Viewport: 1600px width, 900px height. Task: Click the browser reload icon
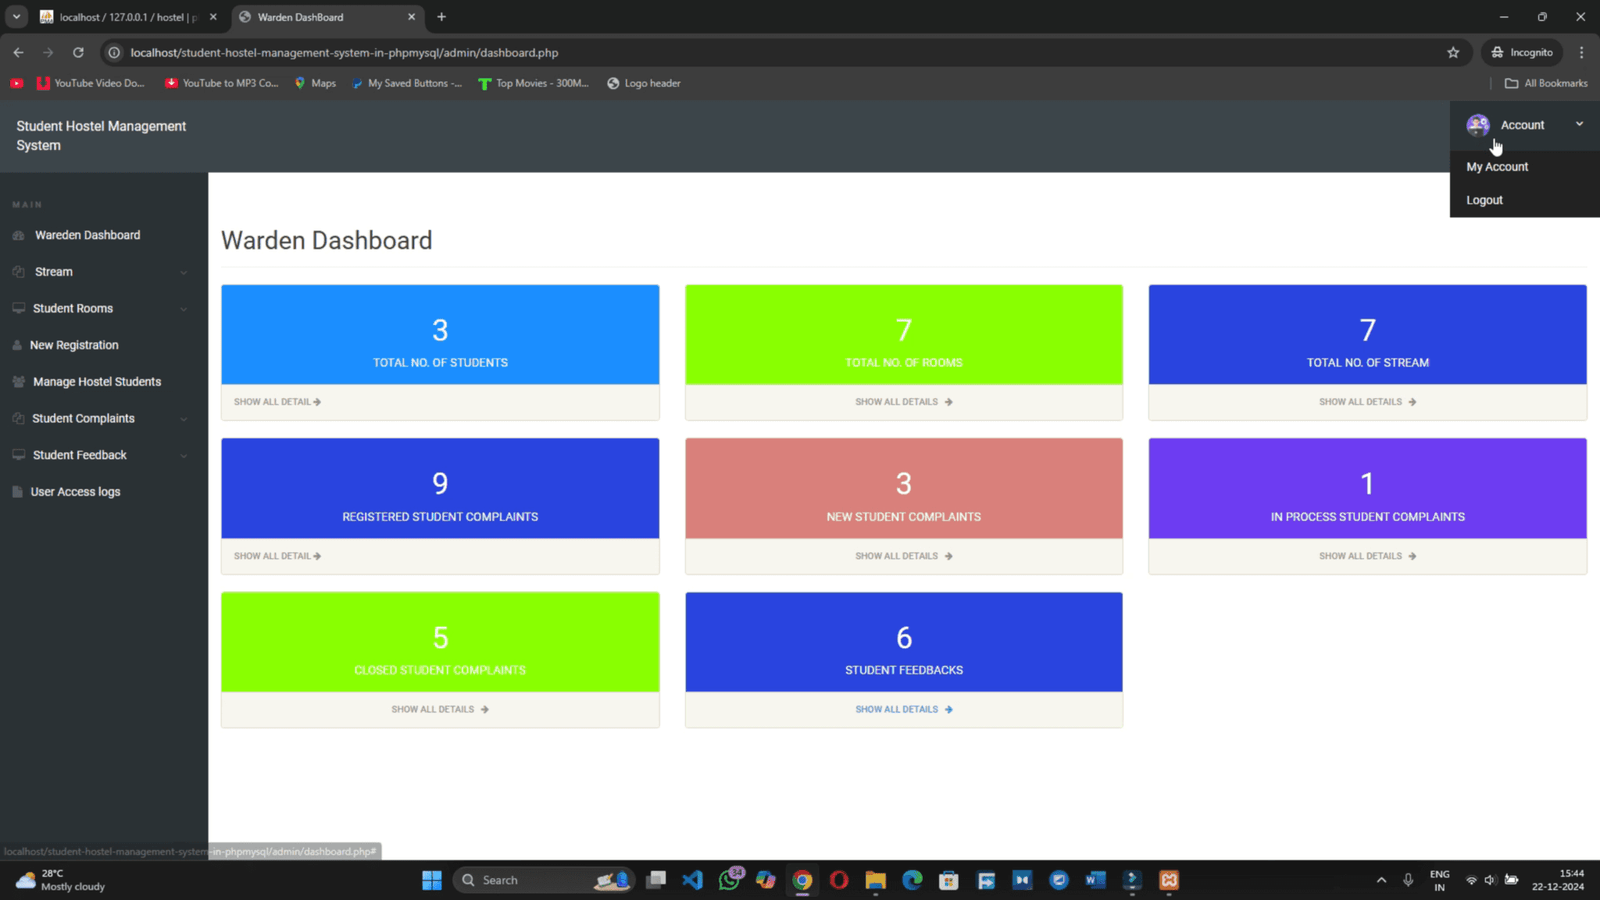(78, 52)
